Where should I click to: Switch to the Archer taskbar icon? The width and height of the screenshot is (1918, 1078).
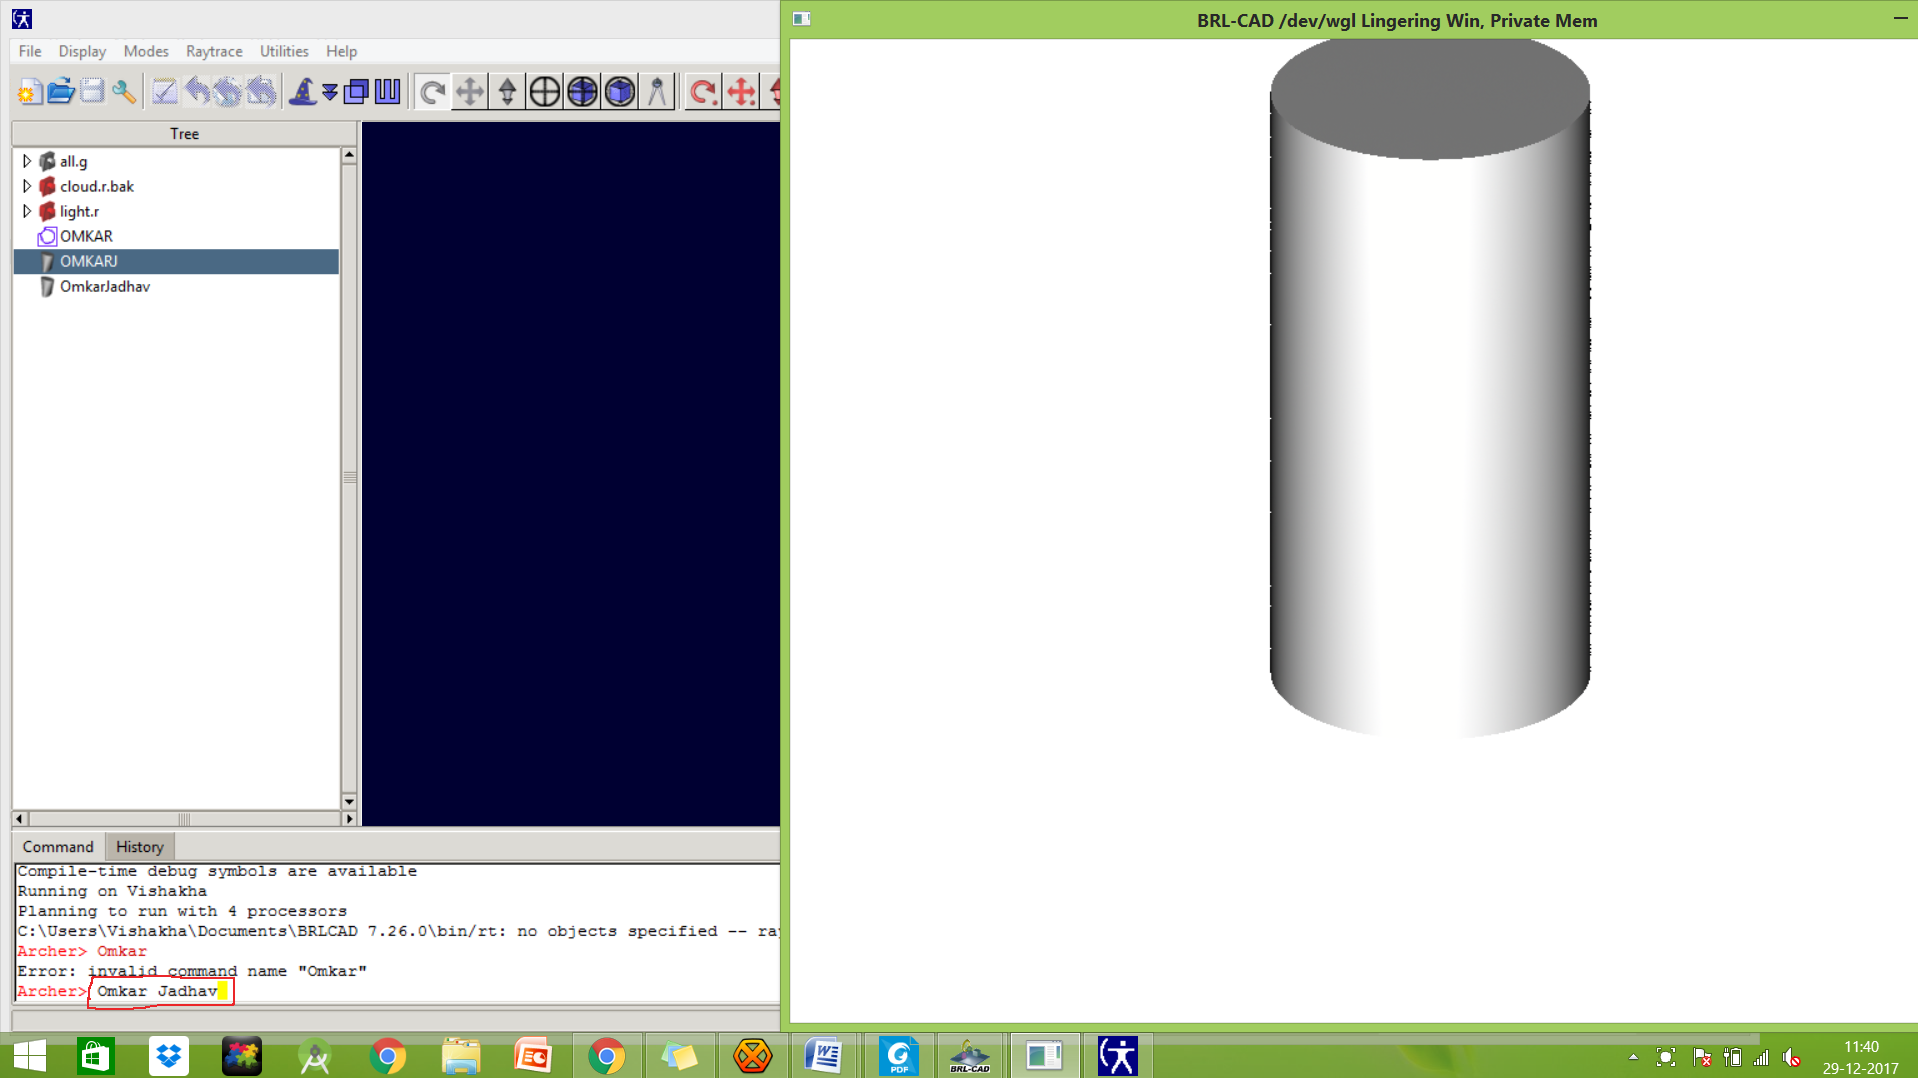[1117, 1056]
